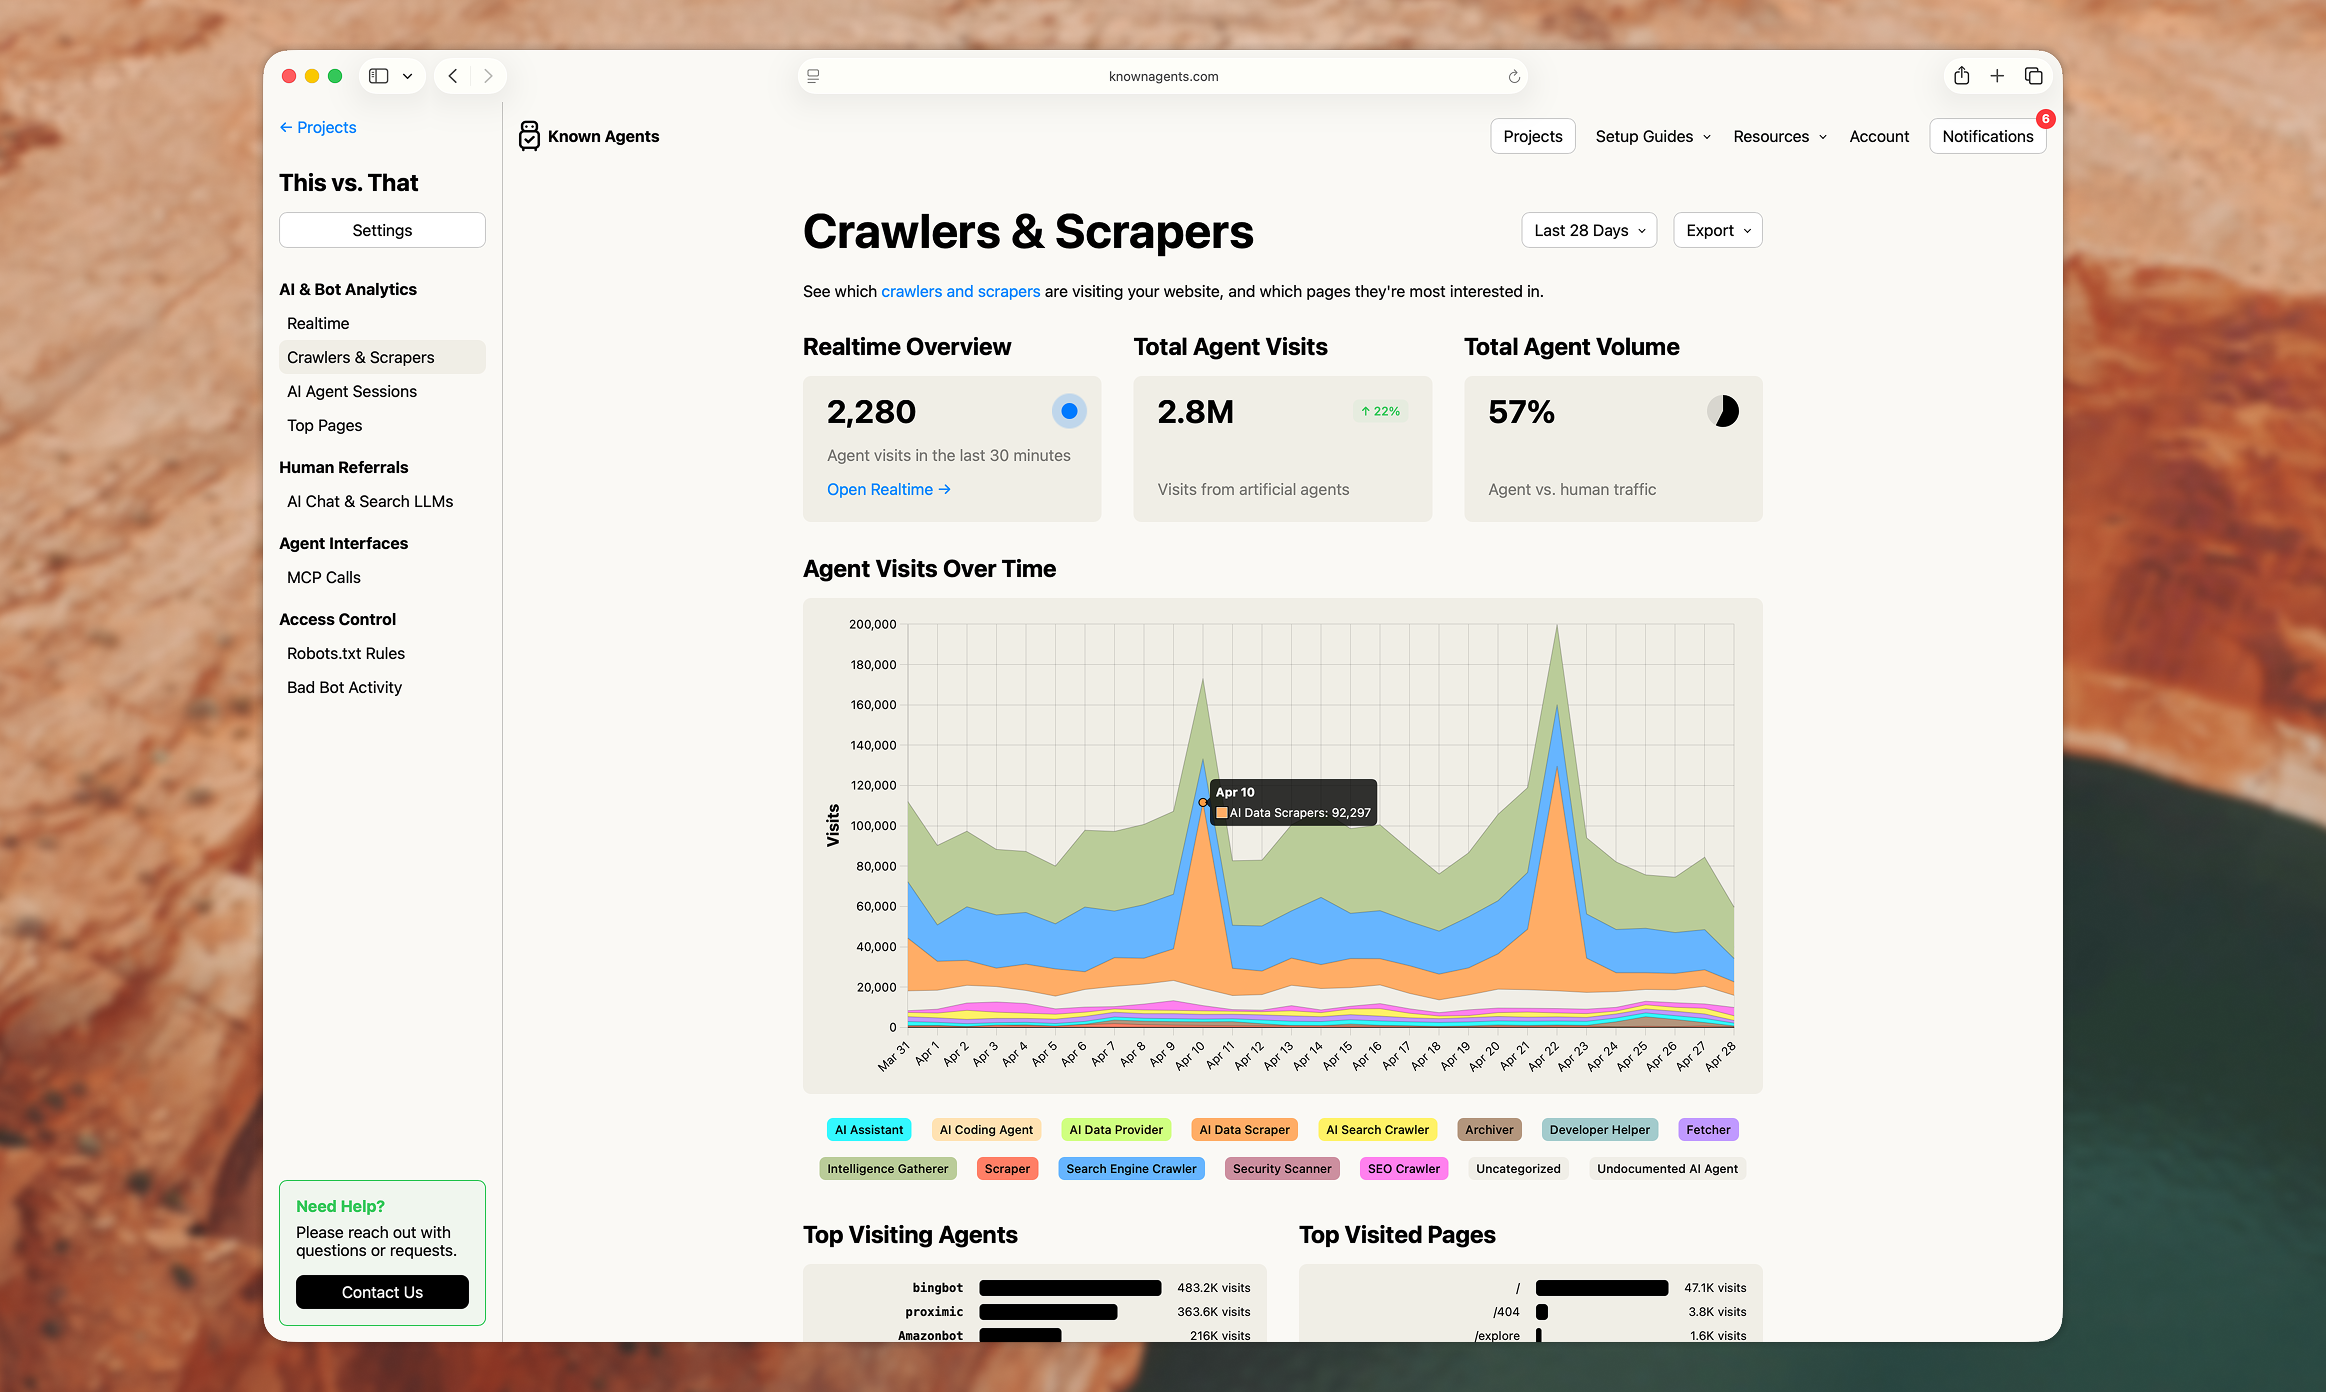Viewport: 2326px width, 1392px height.
Task: Reload the page using the refresh icon
Action: click(1514, 76)
